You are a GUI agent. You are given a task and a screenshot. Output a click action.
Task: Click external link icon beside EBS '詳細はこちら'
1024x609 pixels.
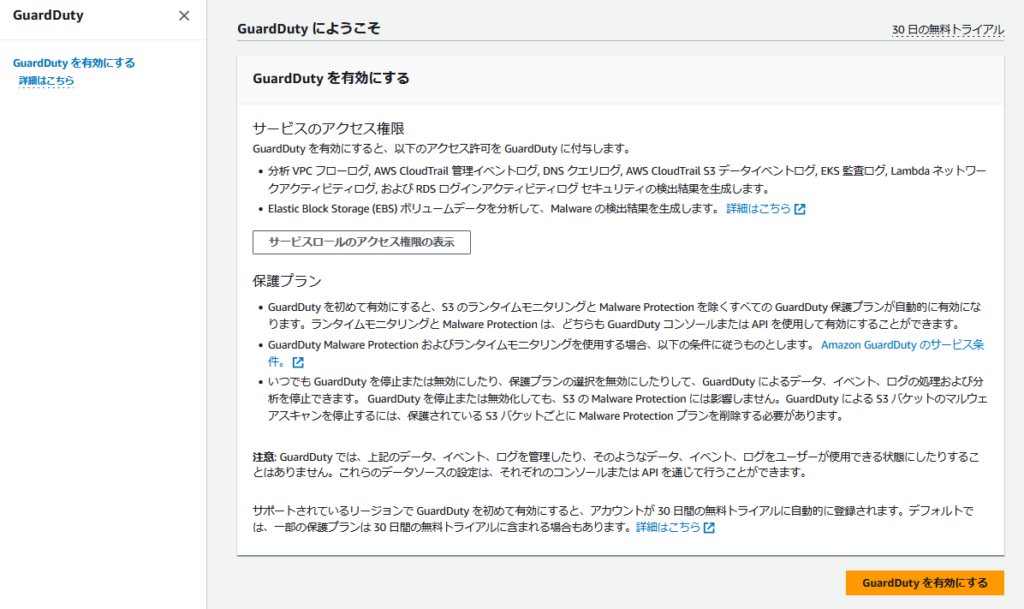[800, 210]
